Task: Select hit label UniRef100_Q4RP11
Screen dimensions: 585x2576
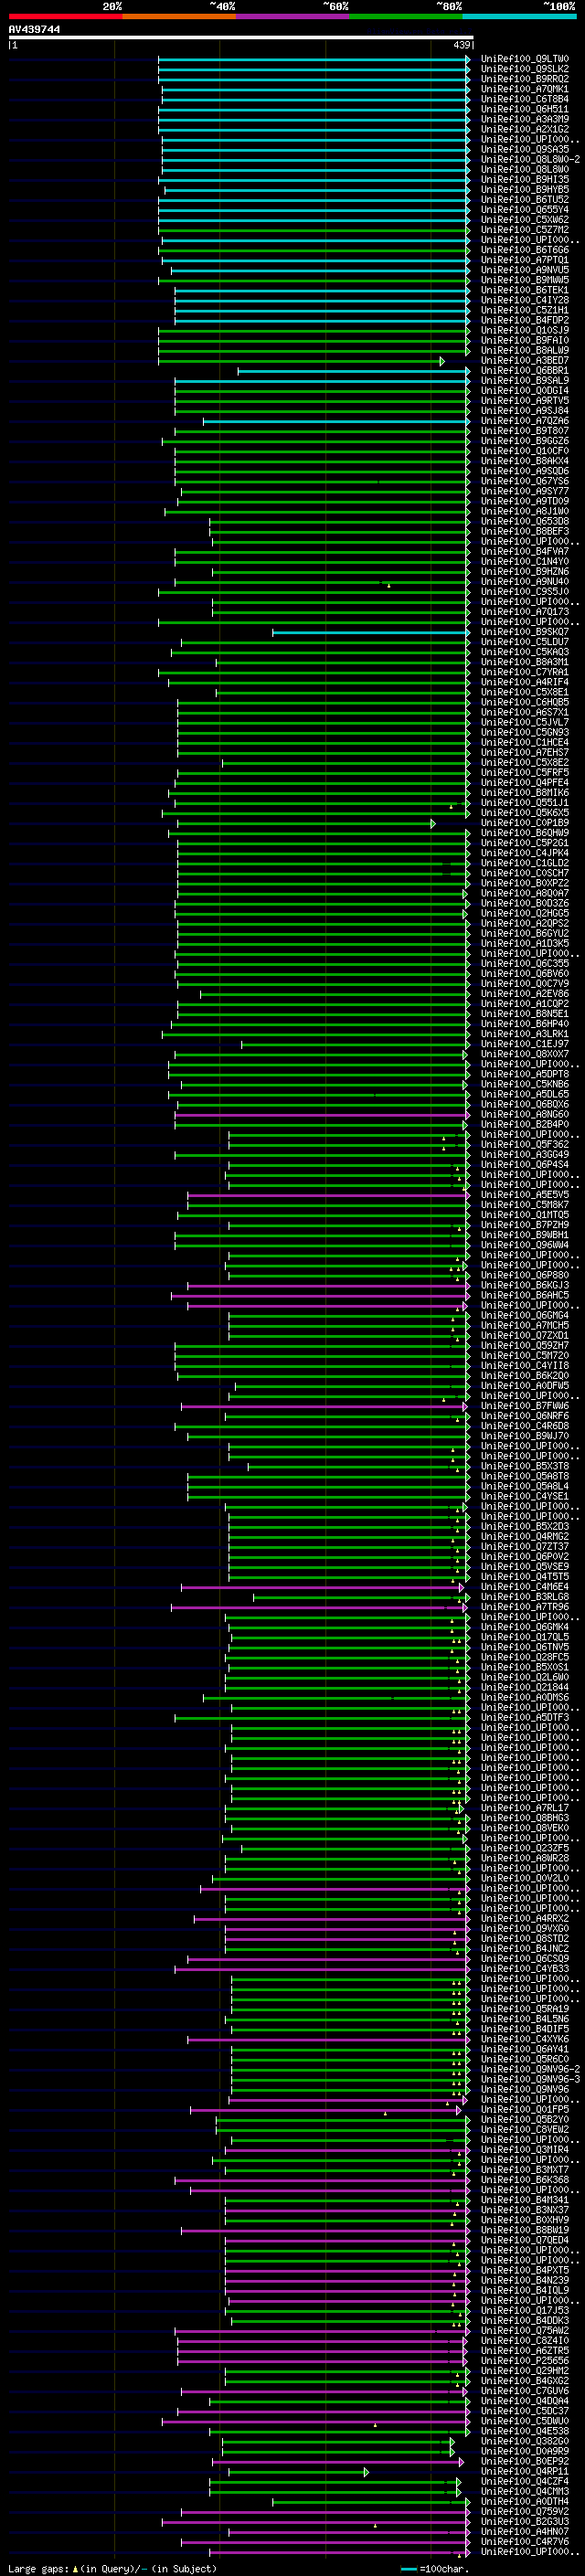Action: [524, 2471]
